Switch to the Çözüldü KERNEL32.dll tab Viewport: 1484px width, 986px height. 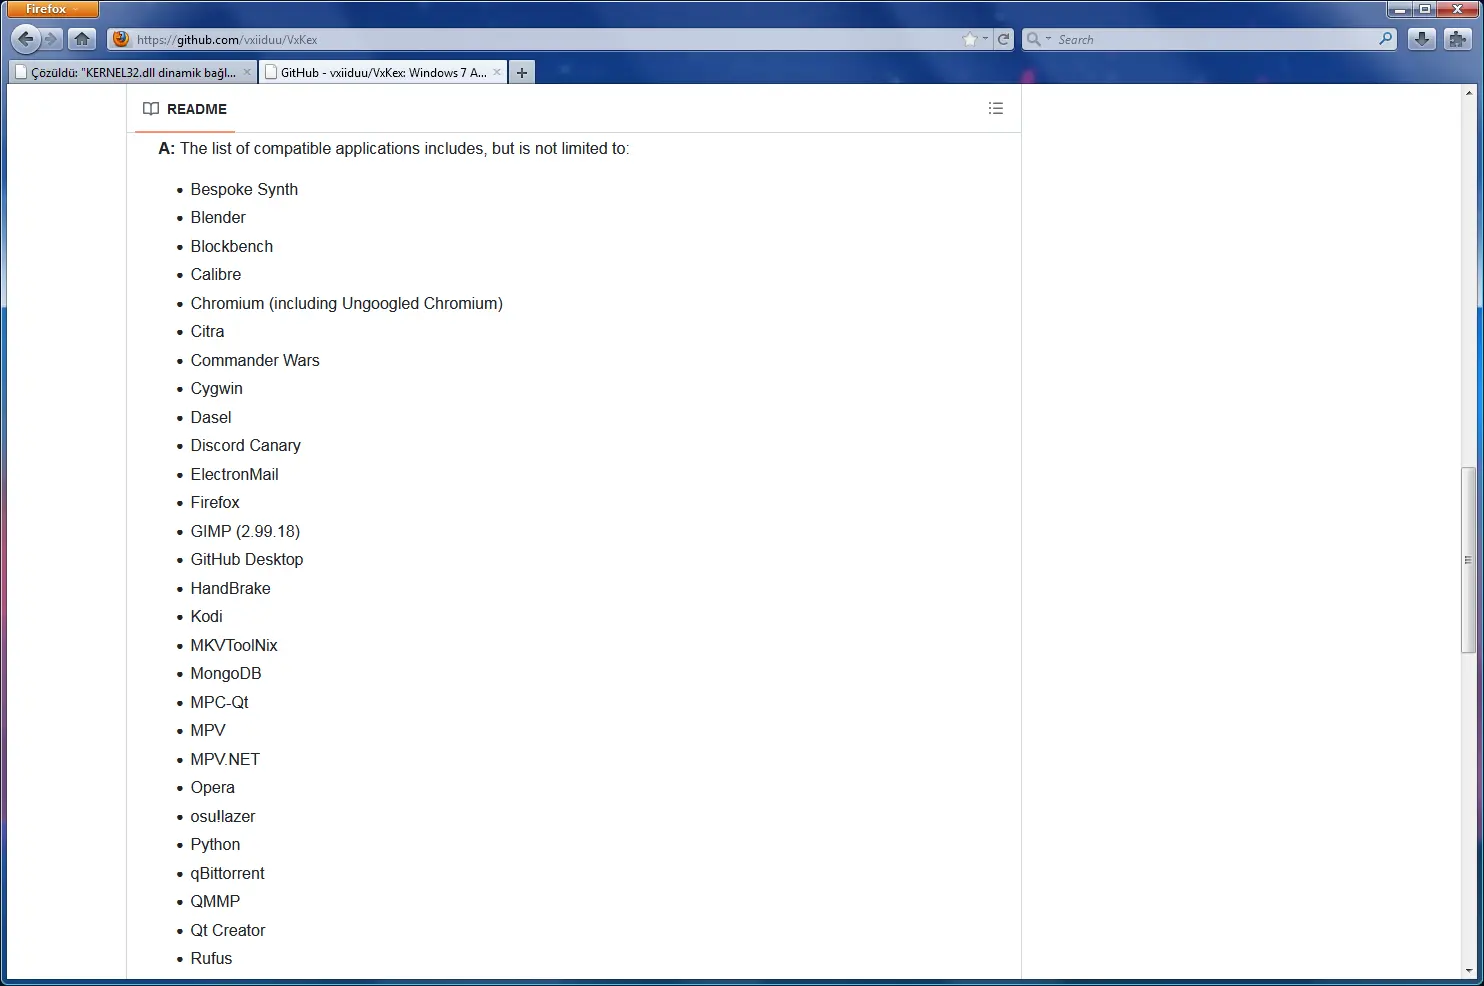point(133,72)
